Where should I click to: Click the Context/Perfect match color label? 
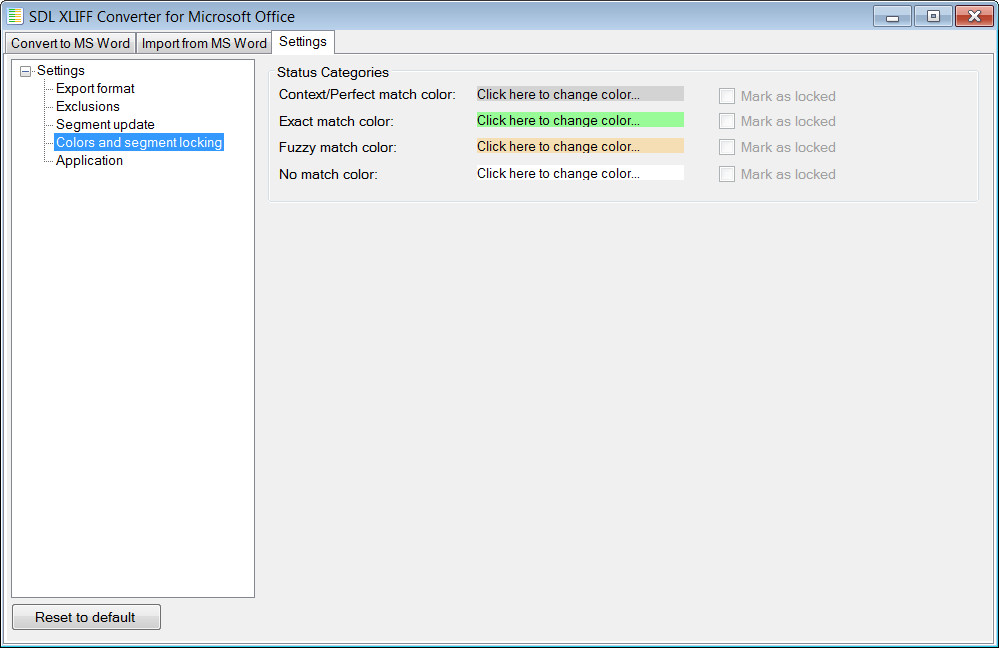point(367,95)
